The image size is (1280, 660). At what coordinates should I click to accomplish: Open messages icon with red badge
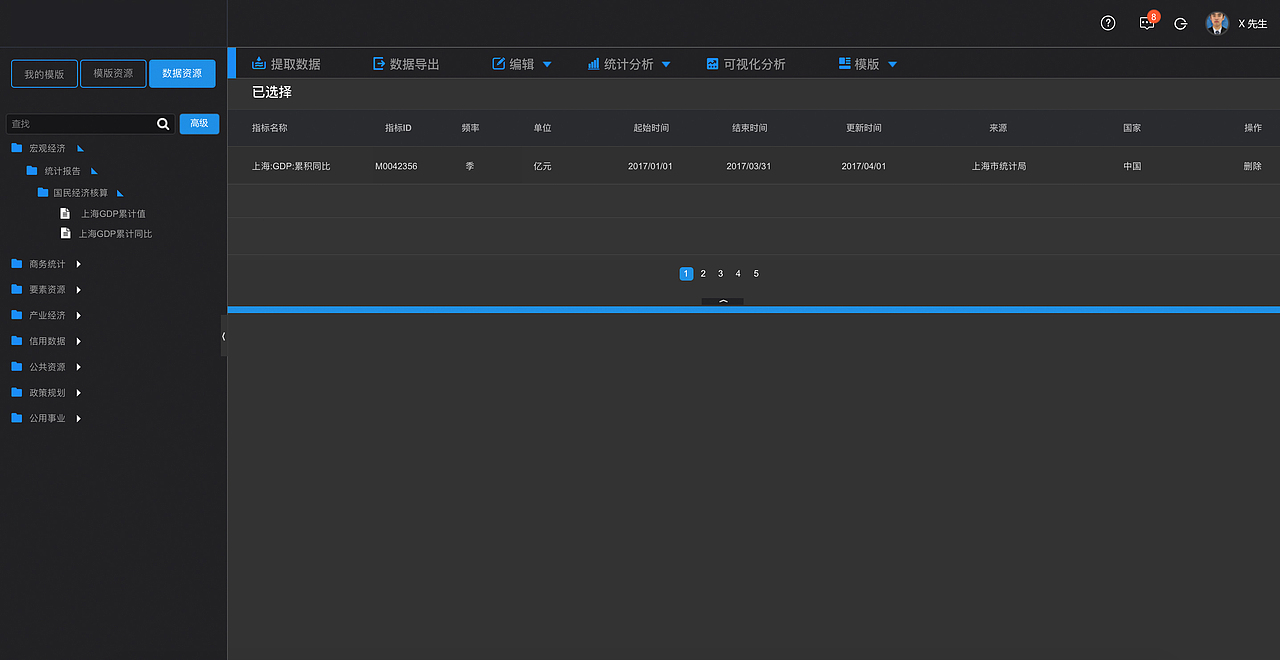[x=1148, y=22]
